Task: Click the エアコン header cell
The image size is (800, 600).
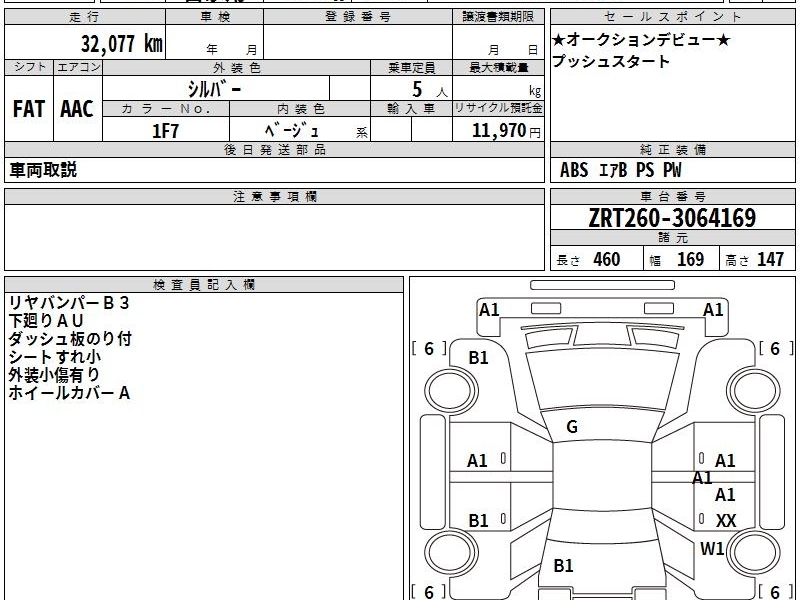Action: (x=78, y=67)
